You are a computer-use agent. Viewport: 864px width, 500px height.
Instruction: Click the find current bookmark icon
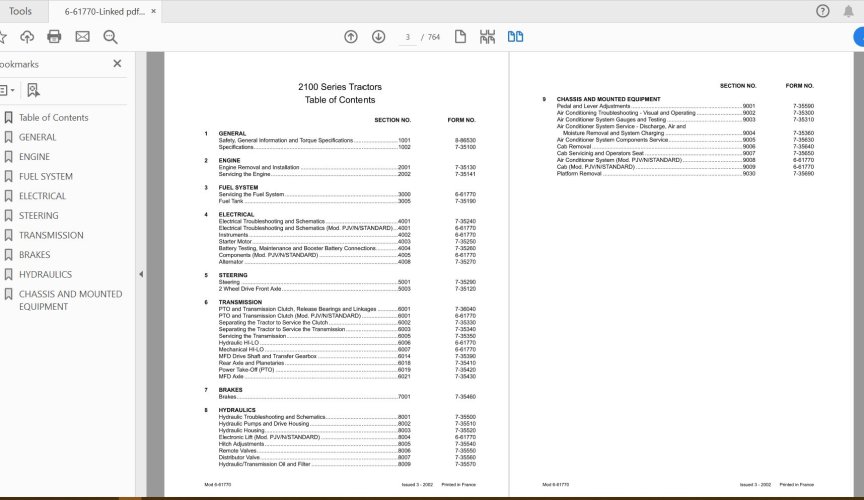click(33, 90)
